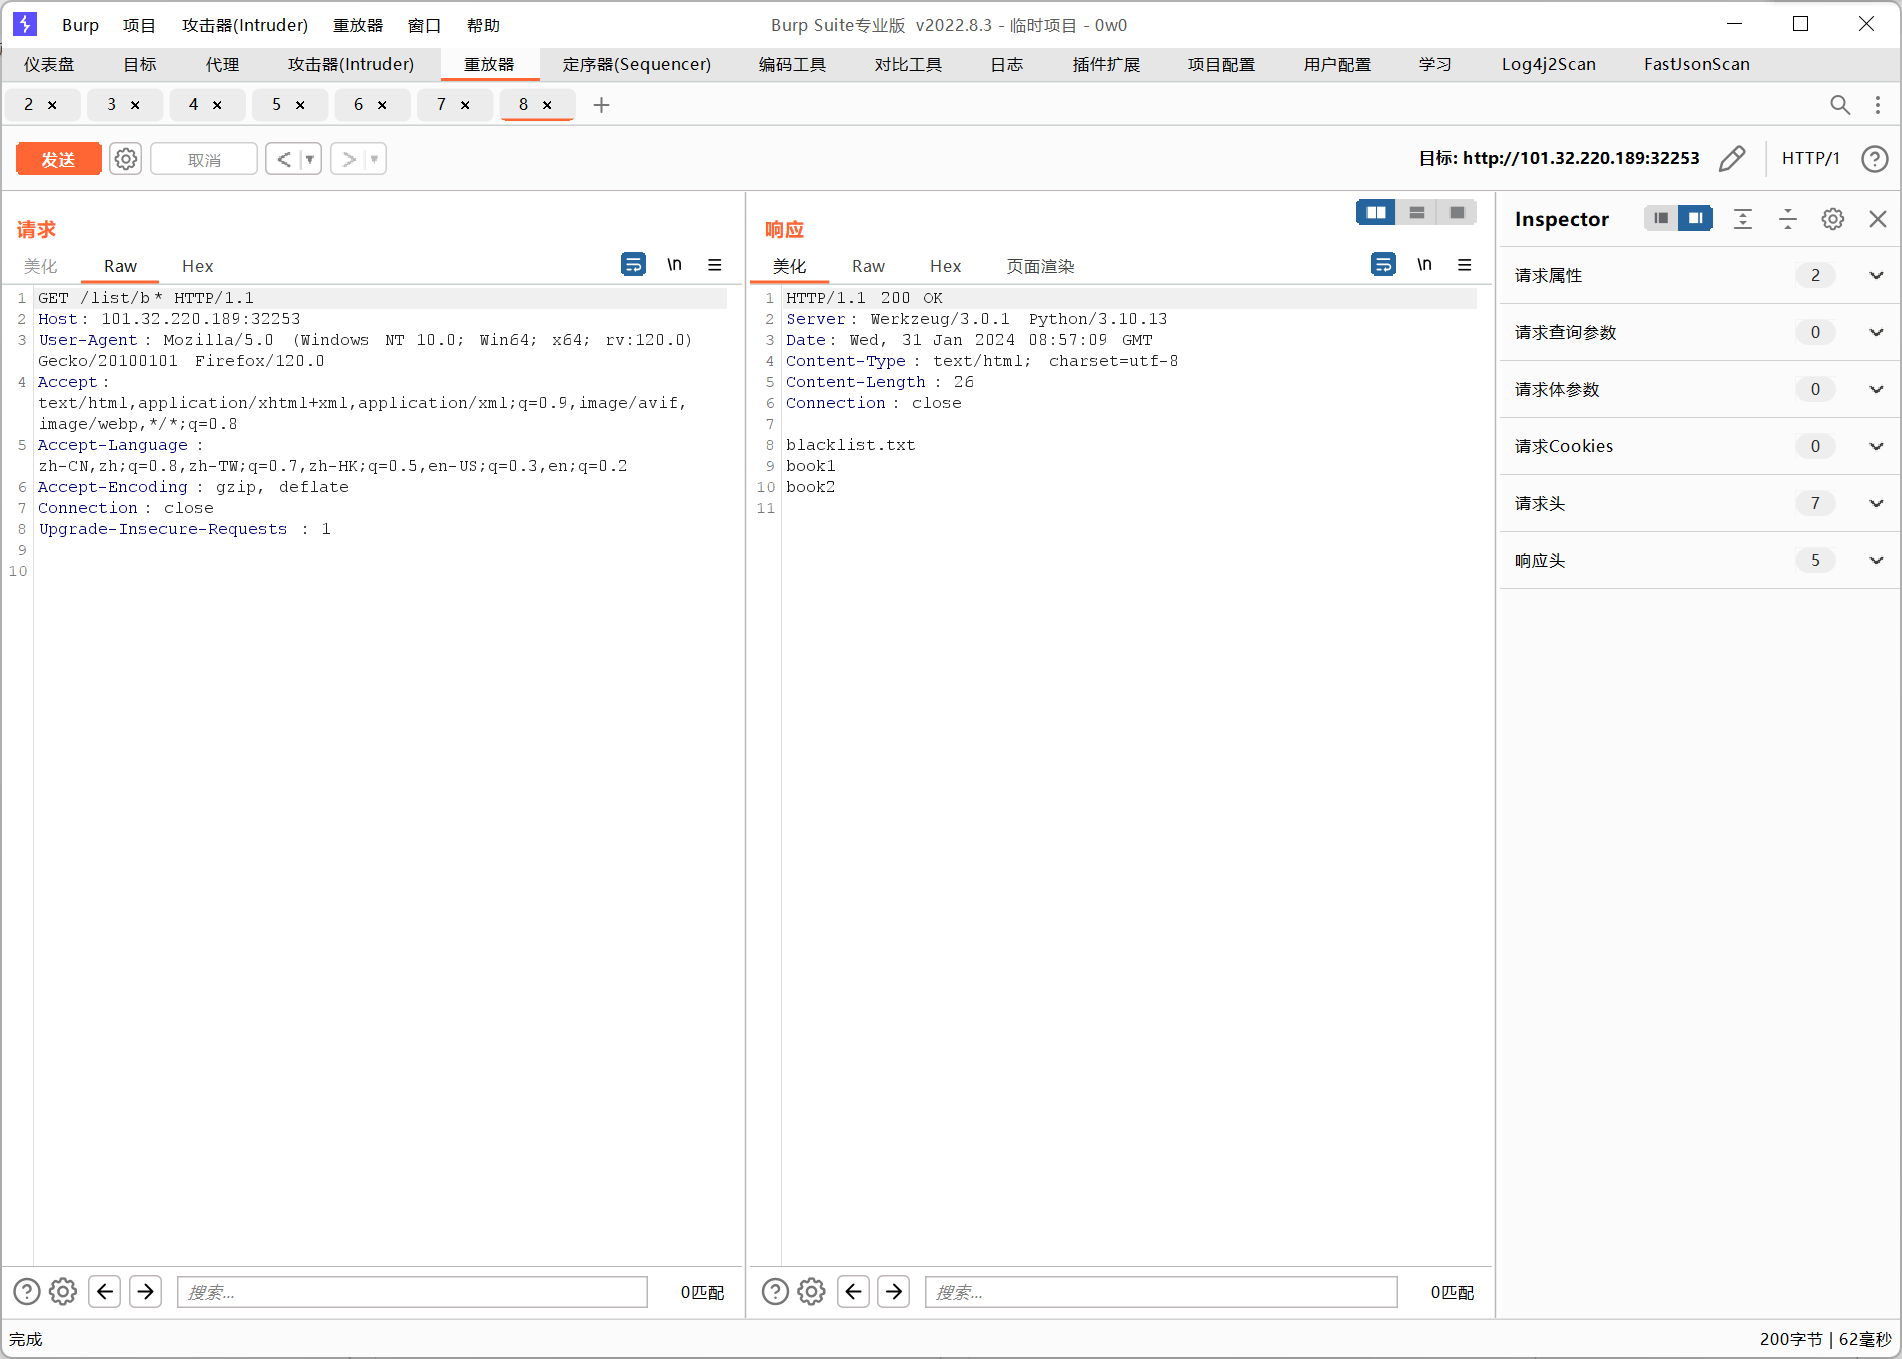
Task: Open previous history dropdown arrow
Action: (310, 159)
